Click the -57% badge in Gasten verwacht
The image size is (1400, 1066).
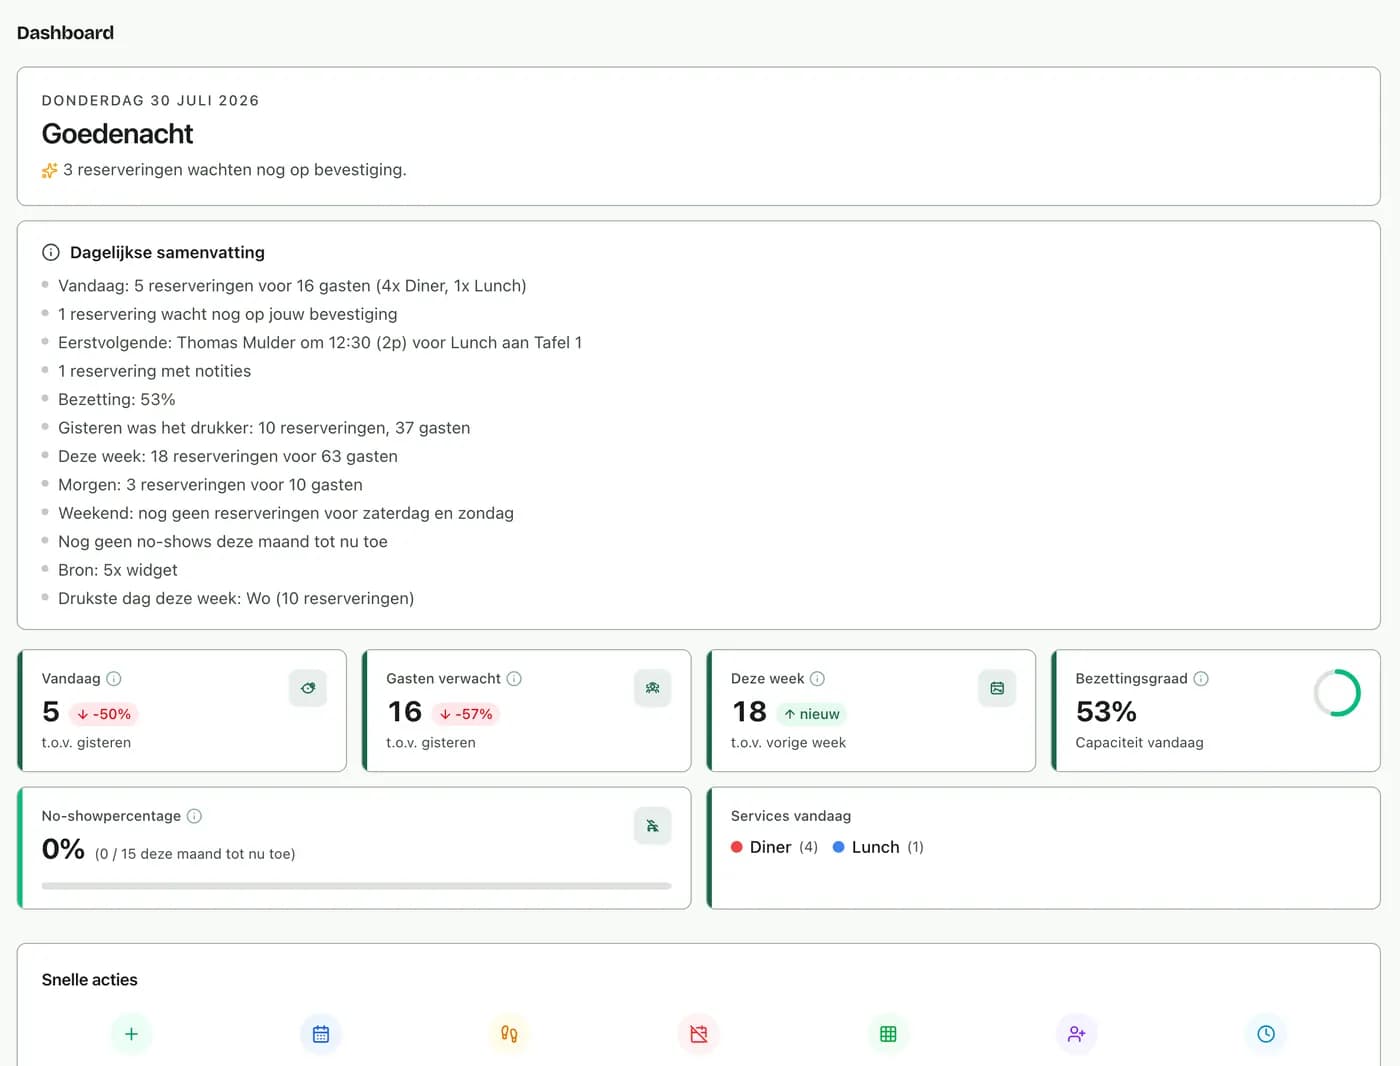tap(466, 714)
